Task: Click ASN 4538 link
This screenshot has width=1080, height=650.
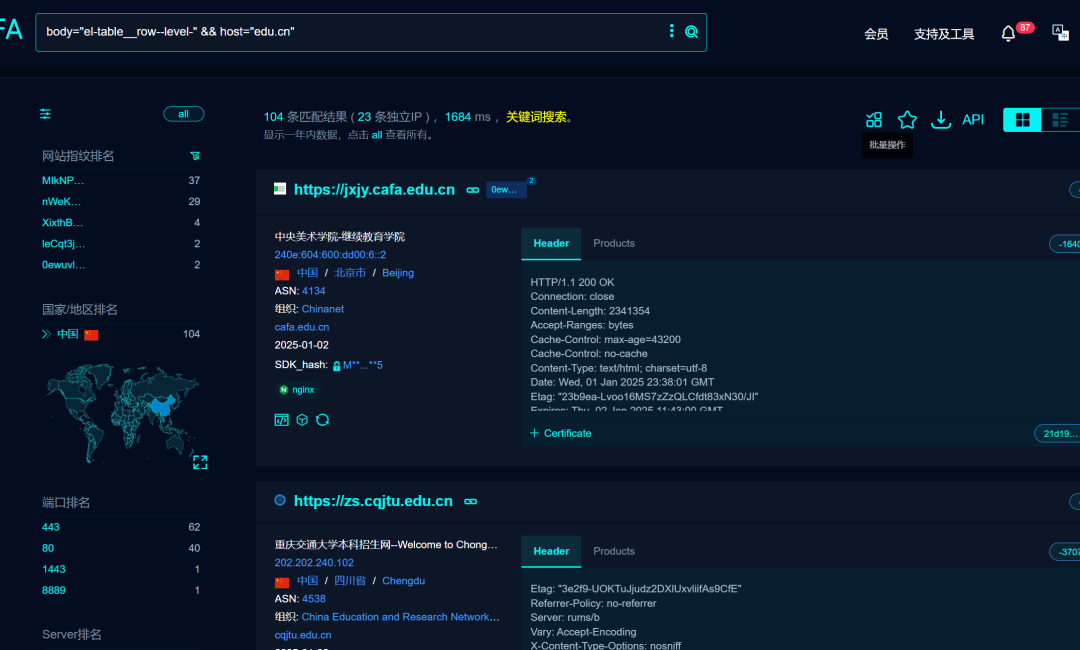Action: pyautogui.click(x=313, y=599)
